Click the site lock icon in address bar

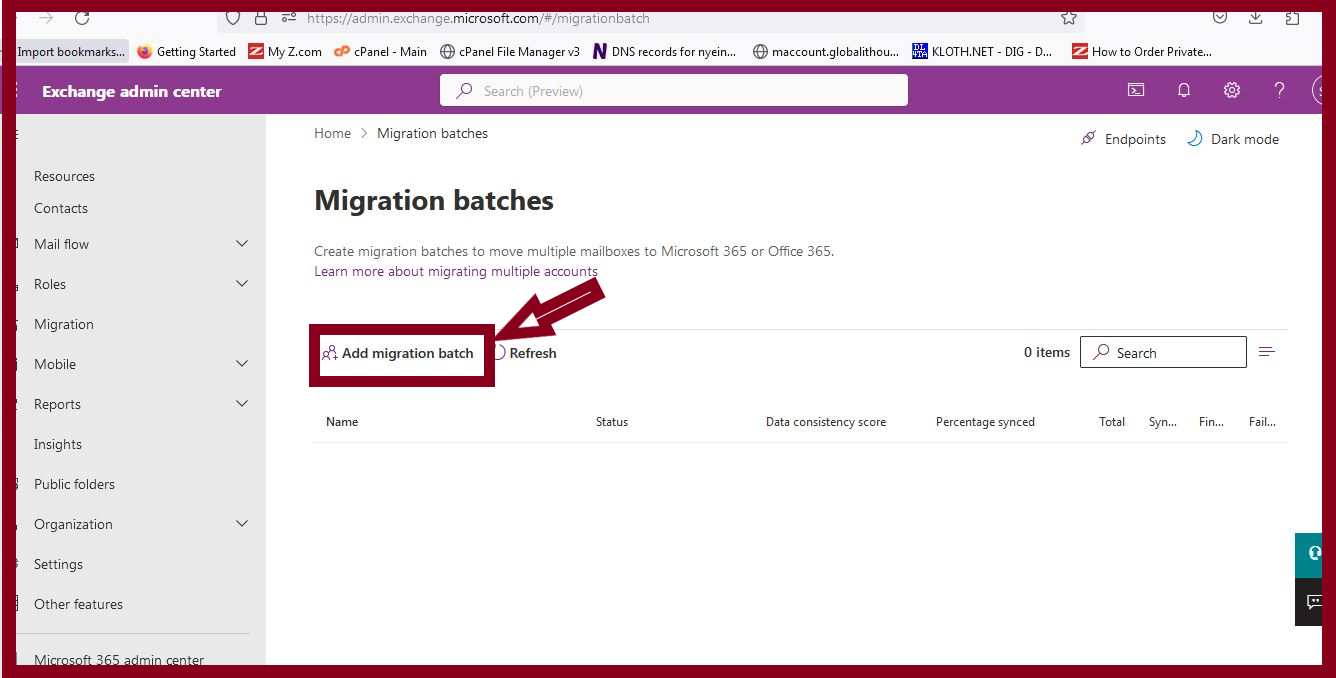(x=261, y=18)
